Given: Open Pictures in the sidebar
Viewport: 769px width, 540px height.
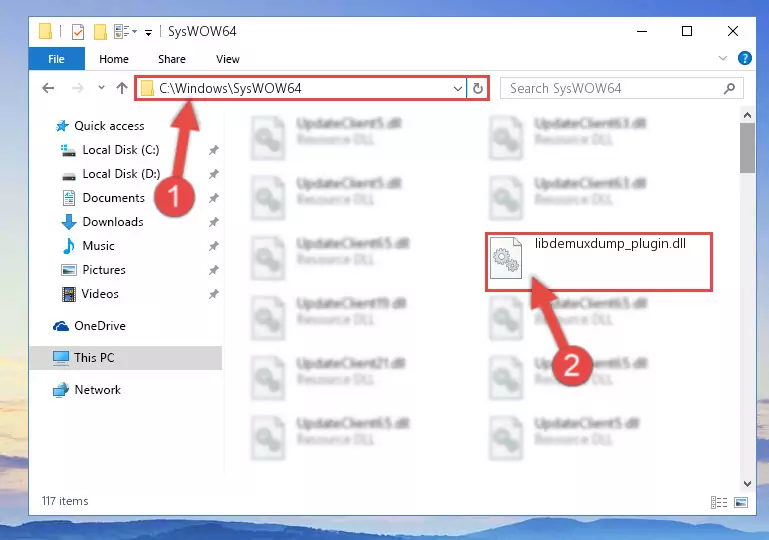Looking at the screenshot, I should (x=103, y=270).
